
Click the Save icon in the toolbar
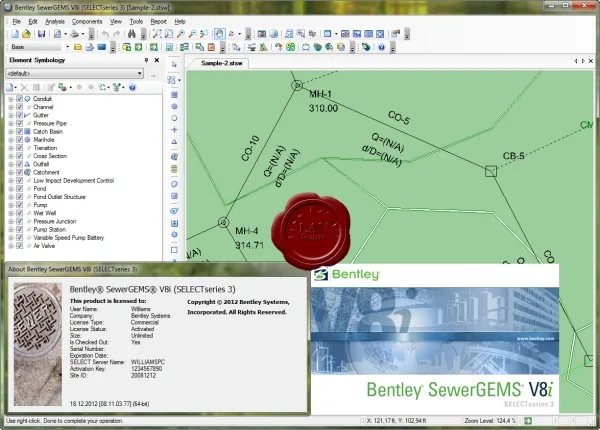coord(41,34)
